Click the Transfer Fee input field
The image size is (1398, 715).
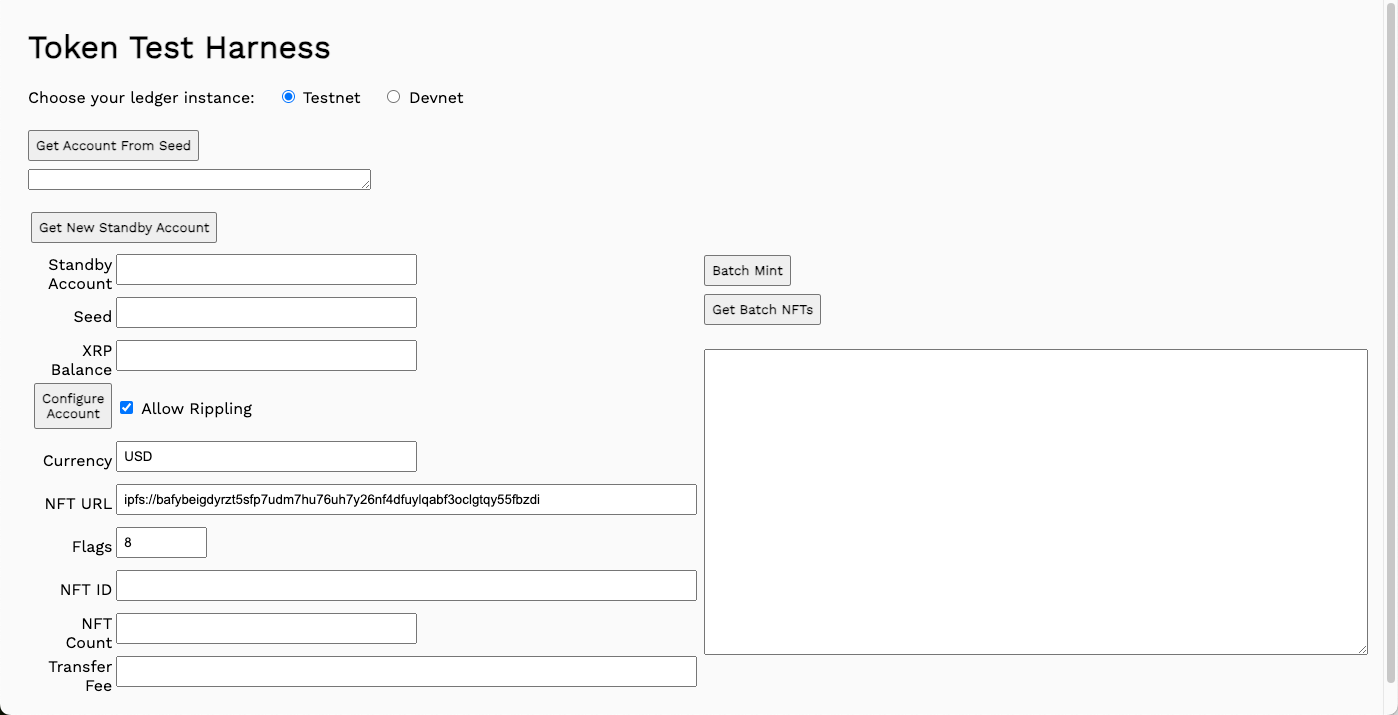(406, 672)
